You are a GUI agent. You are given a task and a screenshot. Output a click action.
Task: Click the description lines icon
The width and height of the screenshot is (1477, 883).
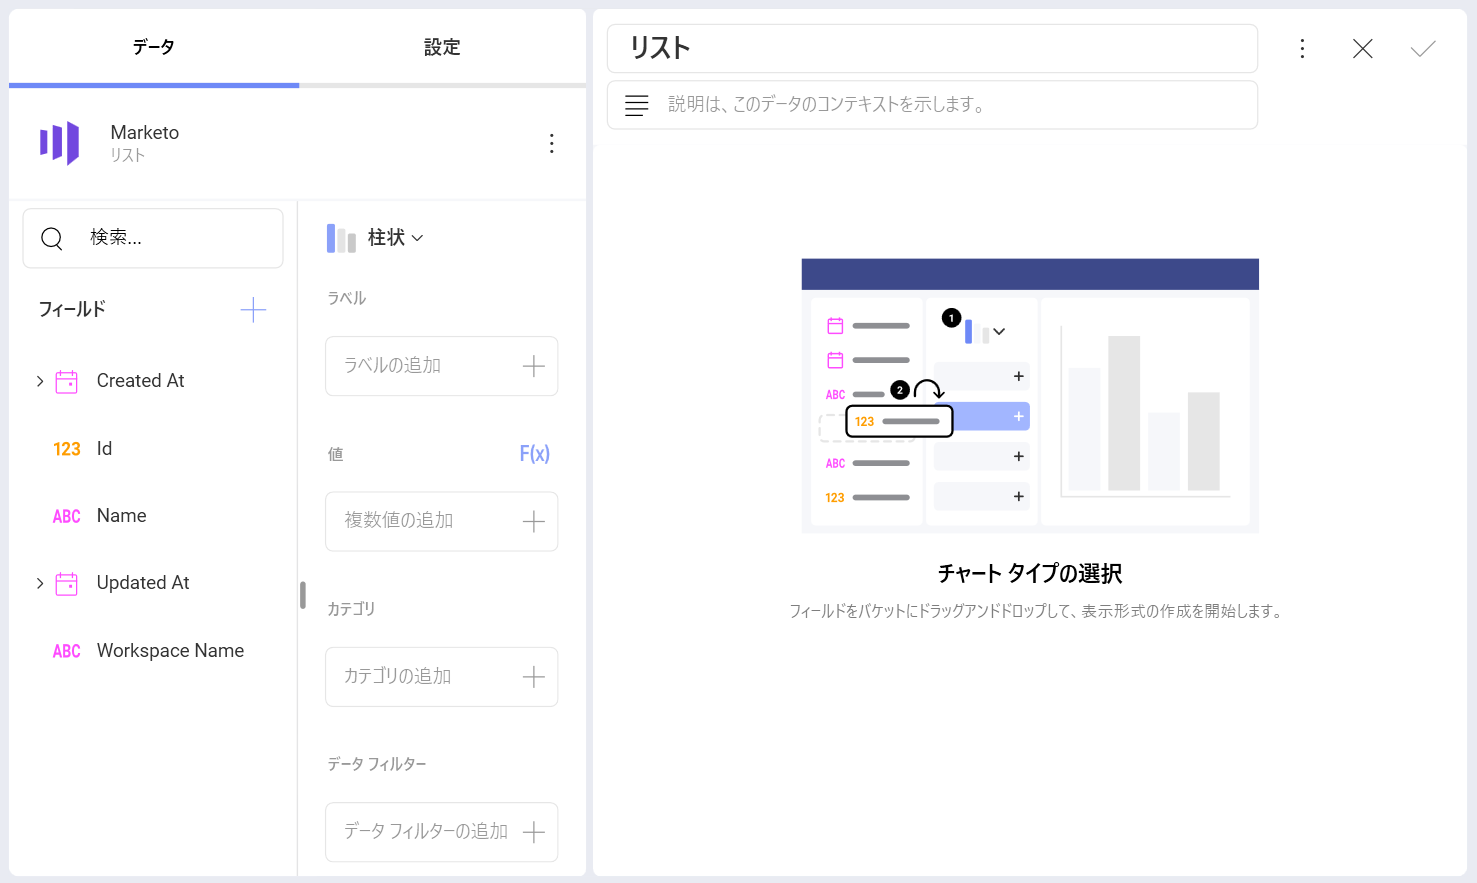(636, 105)
